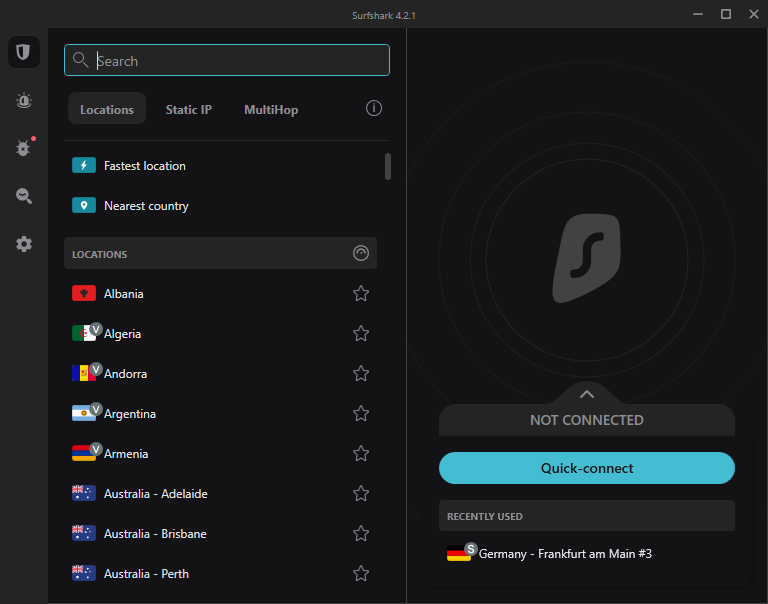
Task: Click the Surfshark logo in the center
Action: coord(587,258)
